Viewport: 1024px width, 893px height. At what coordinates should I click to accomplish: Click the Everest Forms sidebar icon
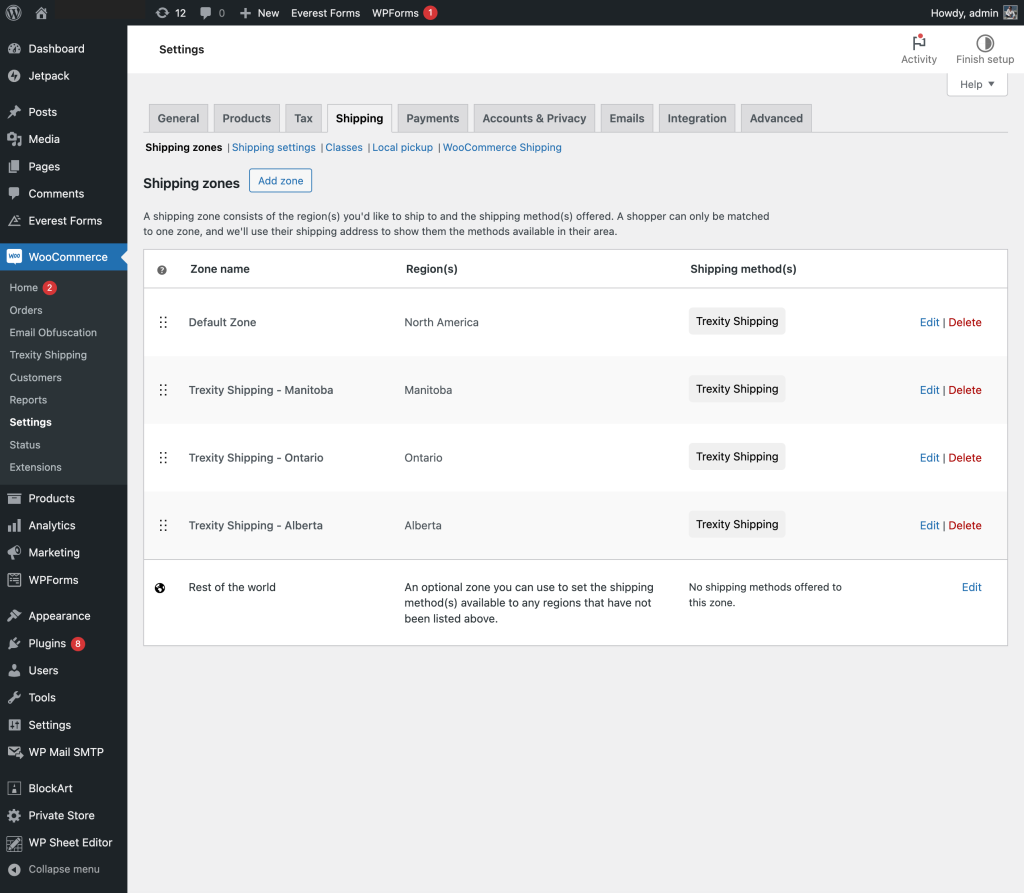pyautogui.click(x=14, y=221)
